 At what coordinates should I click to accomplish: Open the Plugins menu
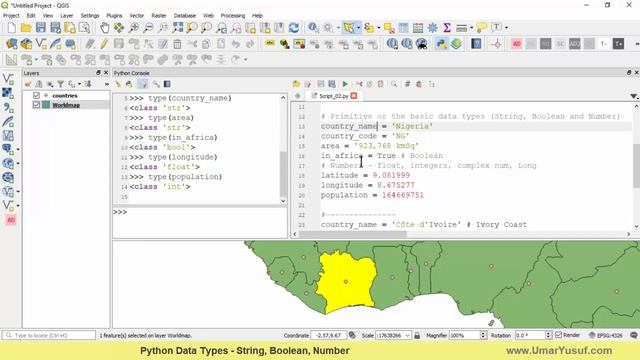click(x=114, y=16)
